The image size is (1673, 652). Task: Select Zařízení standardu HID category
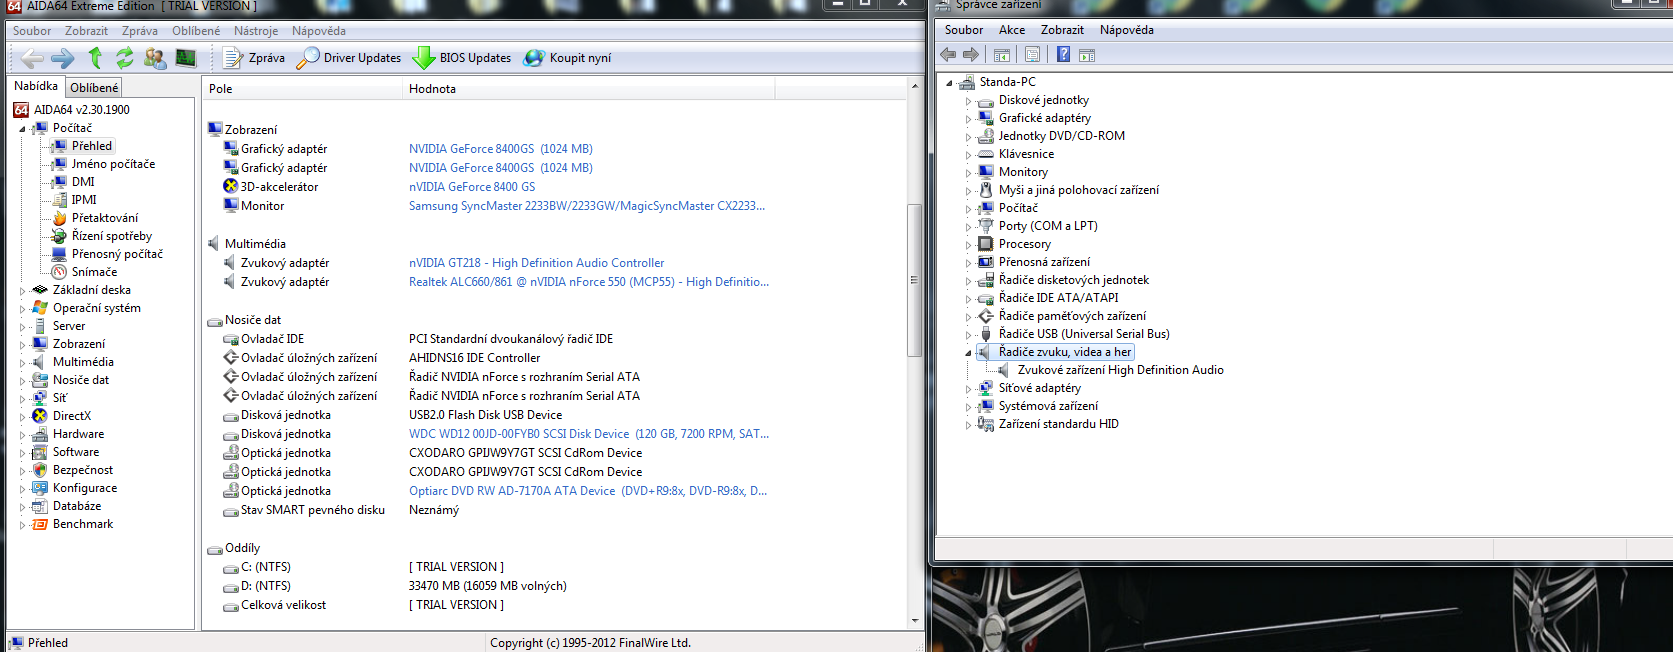pyautogui.click(x=1058, y=424)
